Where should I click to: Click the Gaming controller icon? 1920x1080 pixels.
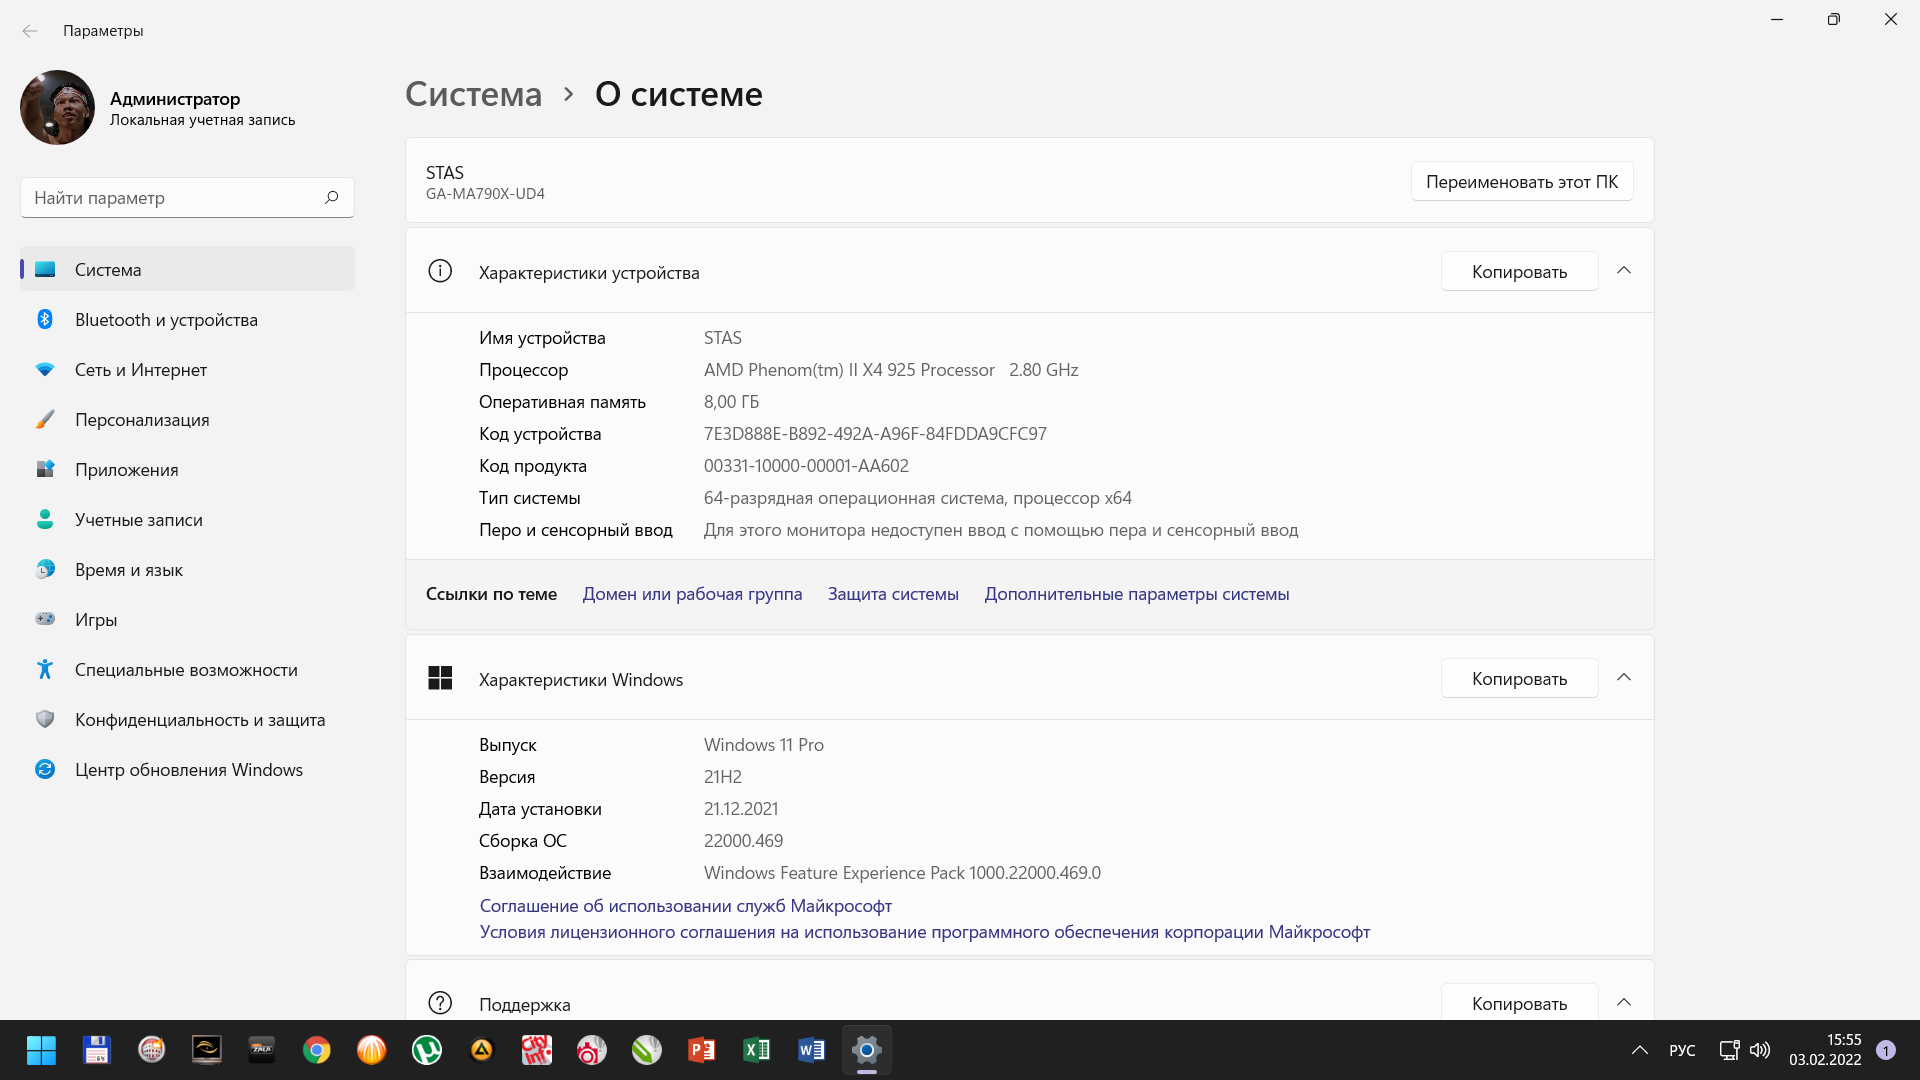coord(45,619)
